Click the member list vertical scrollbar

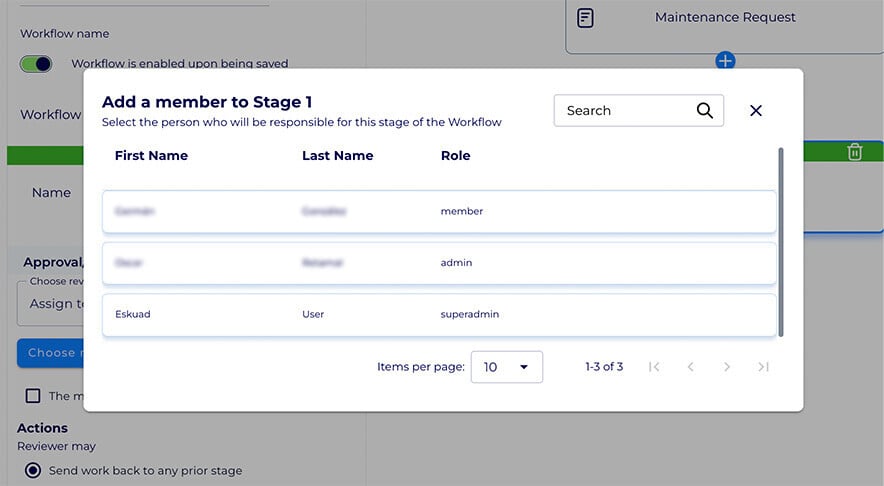(781, 240)
